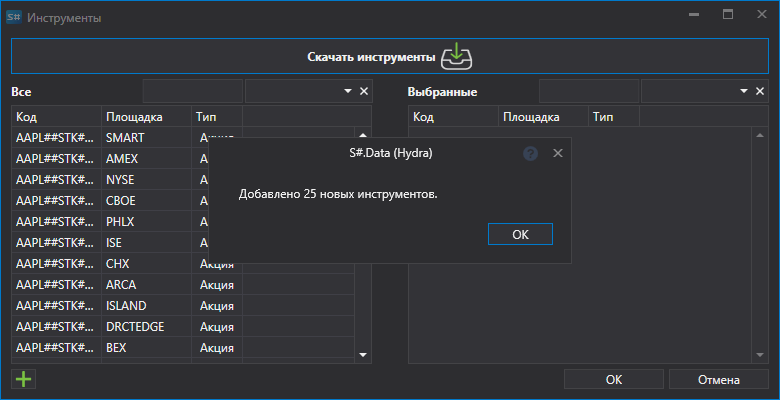Clear the Все panel filter with X

[x=364, y=91]
